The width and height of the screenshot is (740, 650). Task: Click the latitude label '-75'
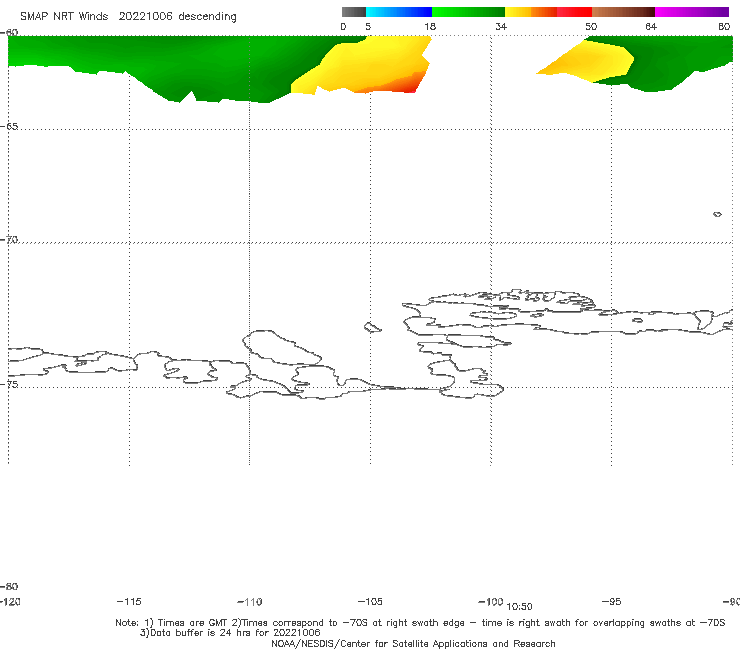click(9, 384)
